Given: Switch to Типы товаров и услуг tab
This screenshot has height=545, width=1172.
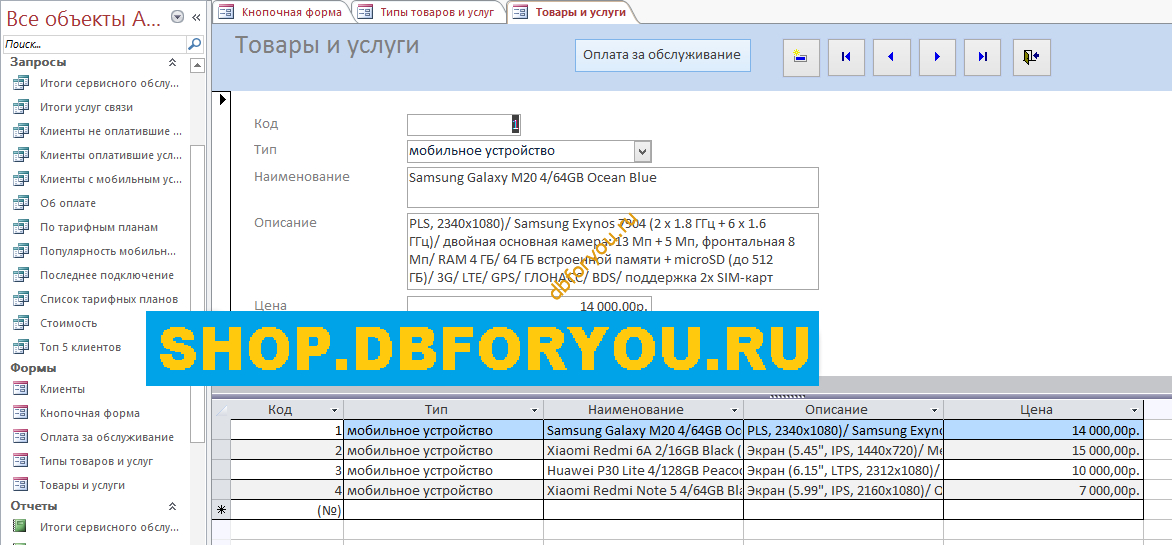Looking at the screenshot, I should [428, 12].
